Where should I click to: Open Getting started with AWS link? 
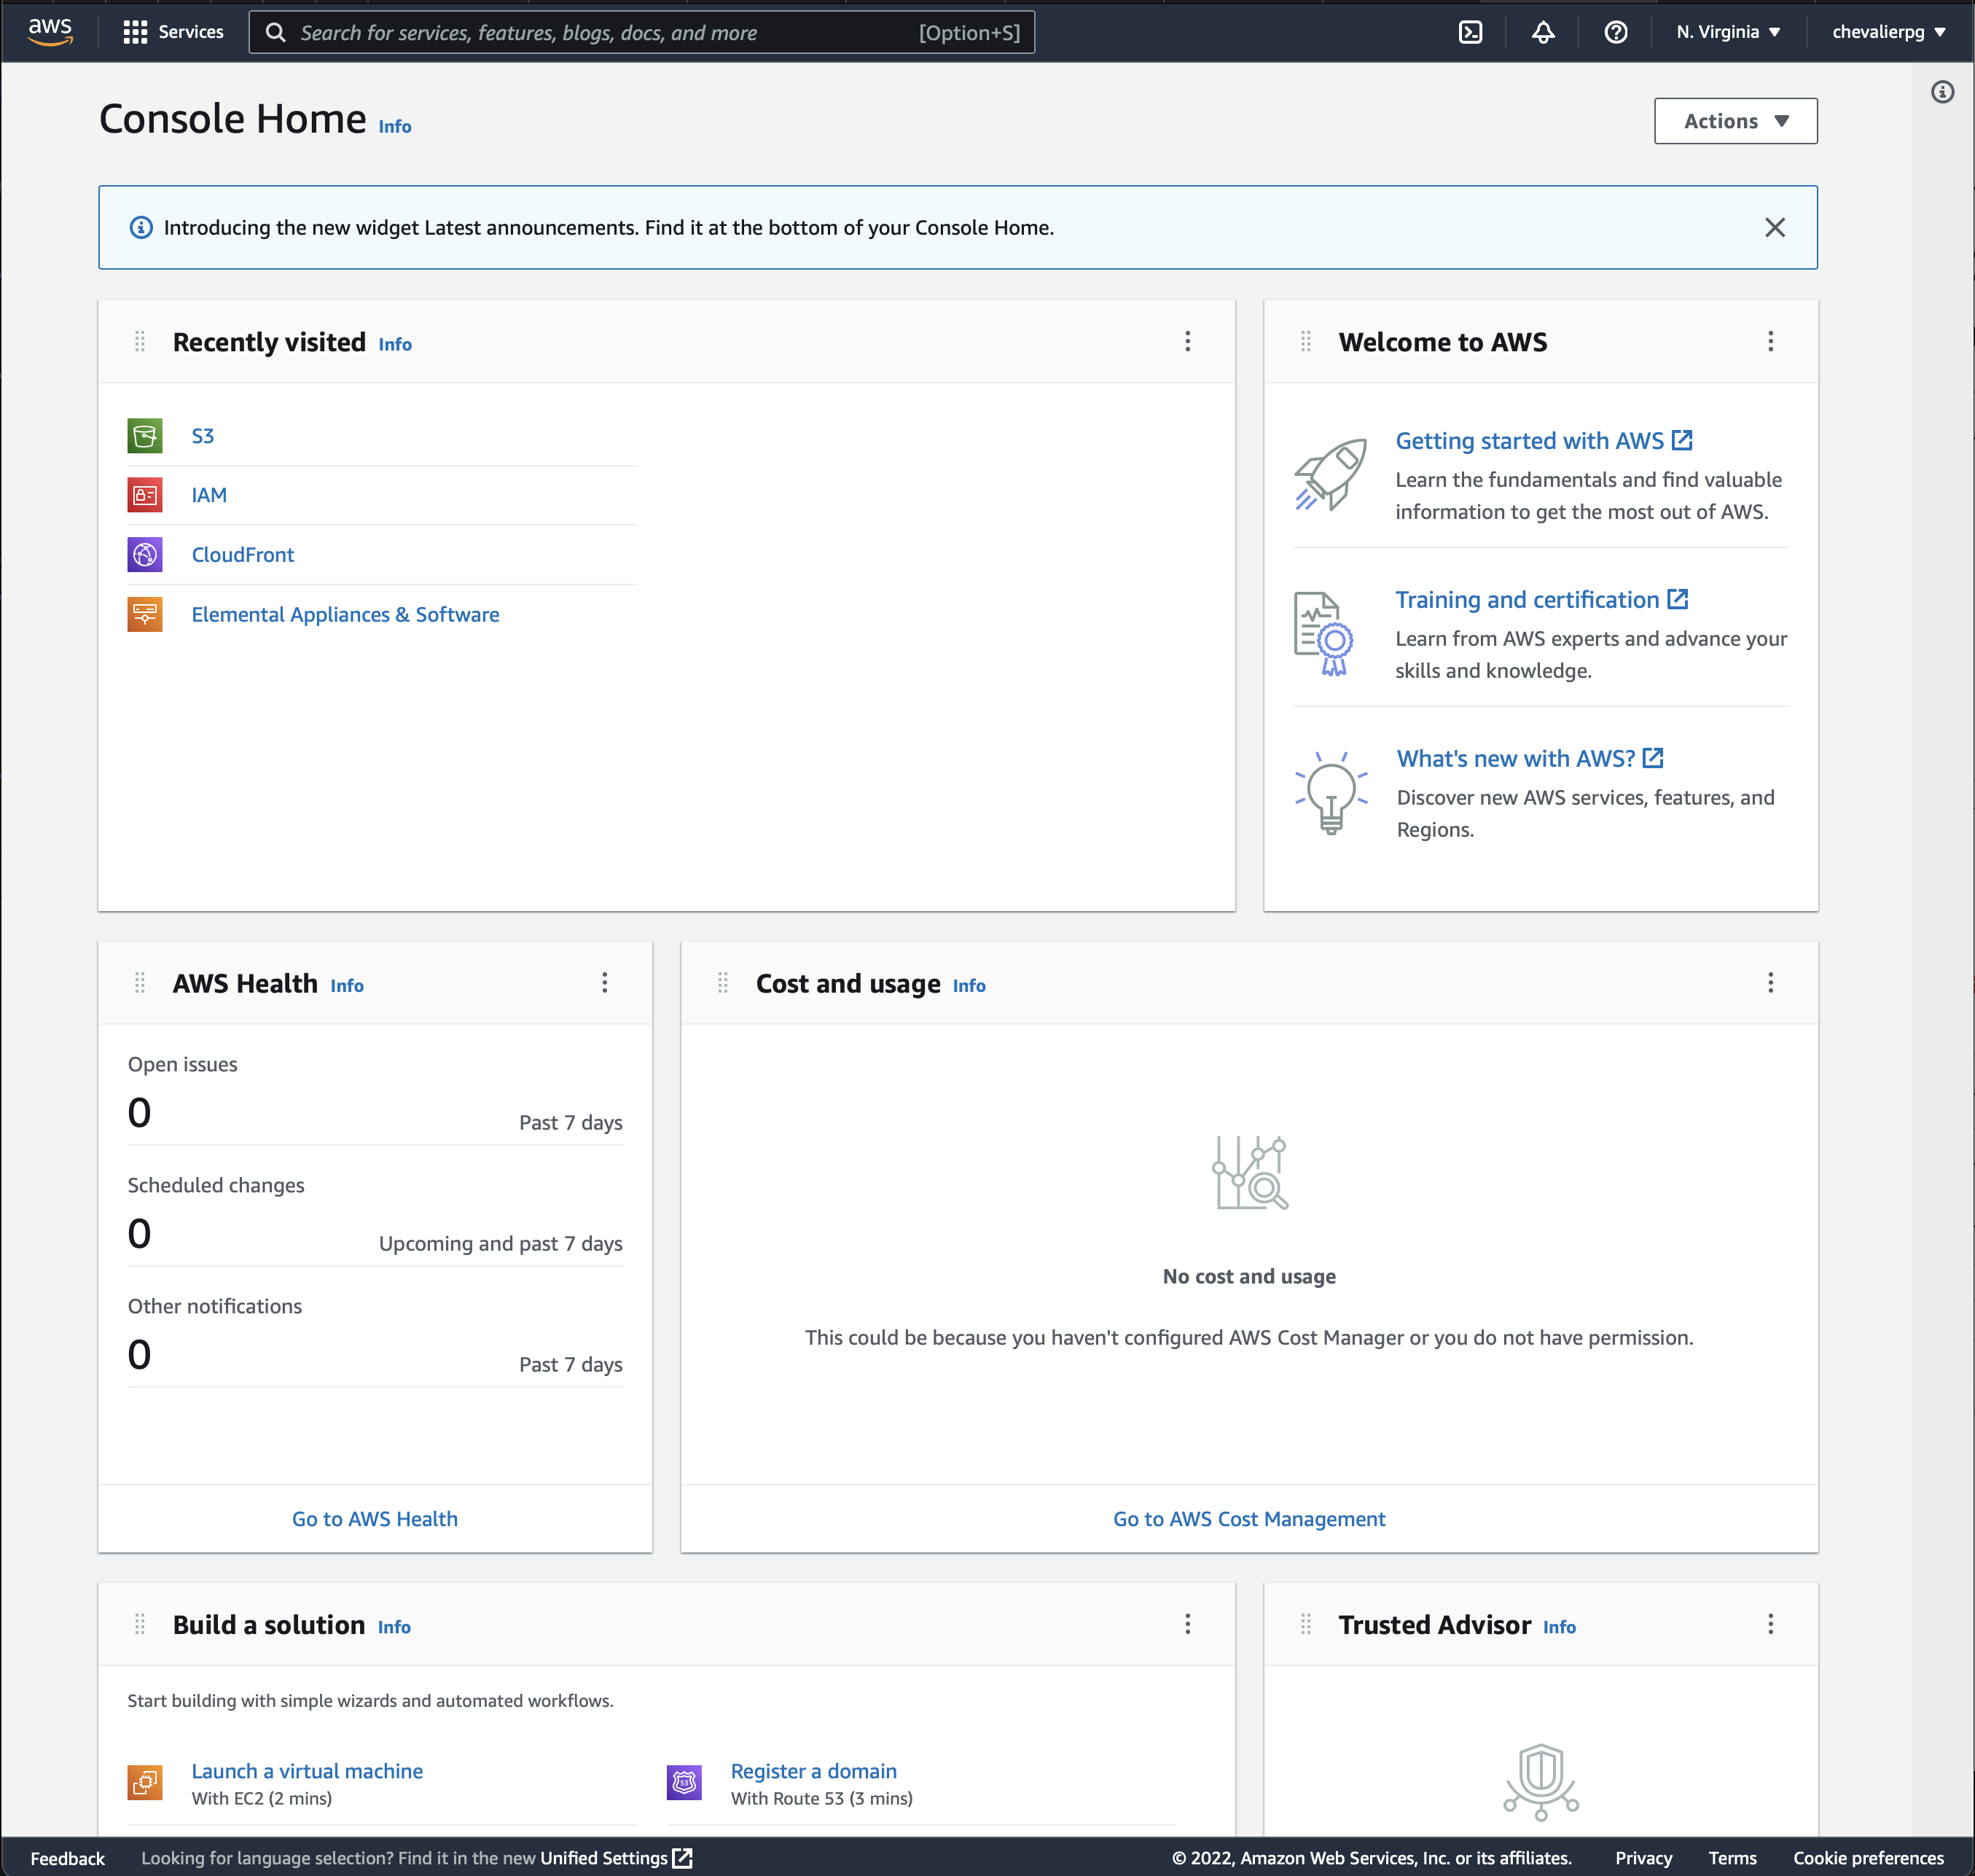point(1543,441)
